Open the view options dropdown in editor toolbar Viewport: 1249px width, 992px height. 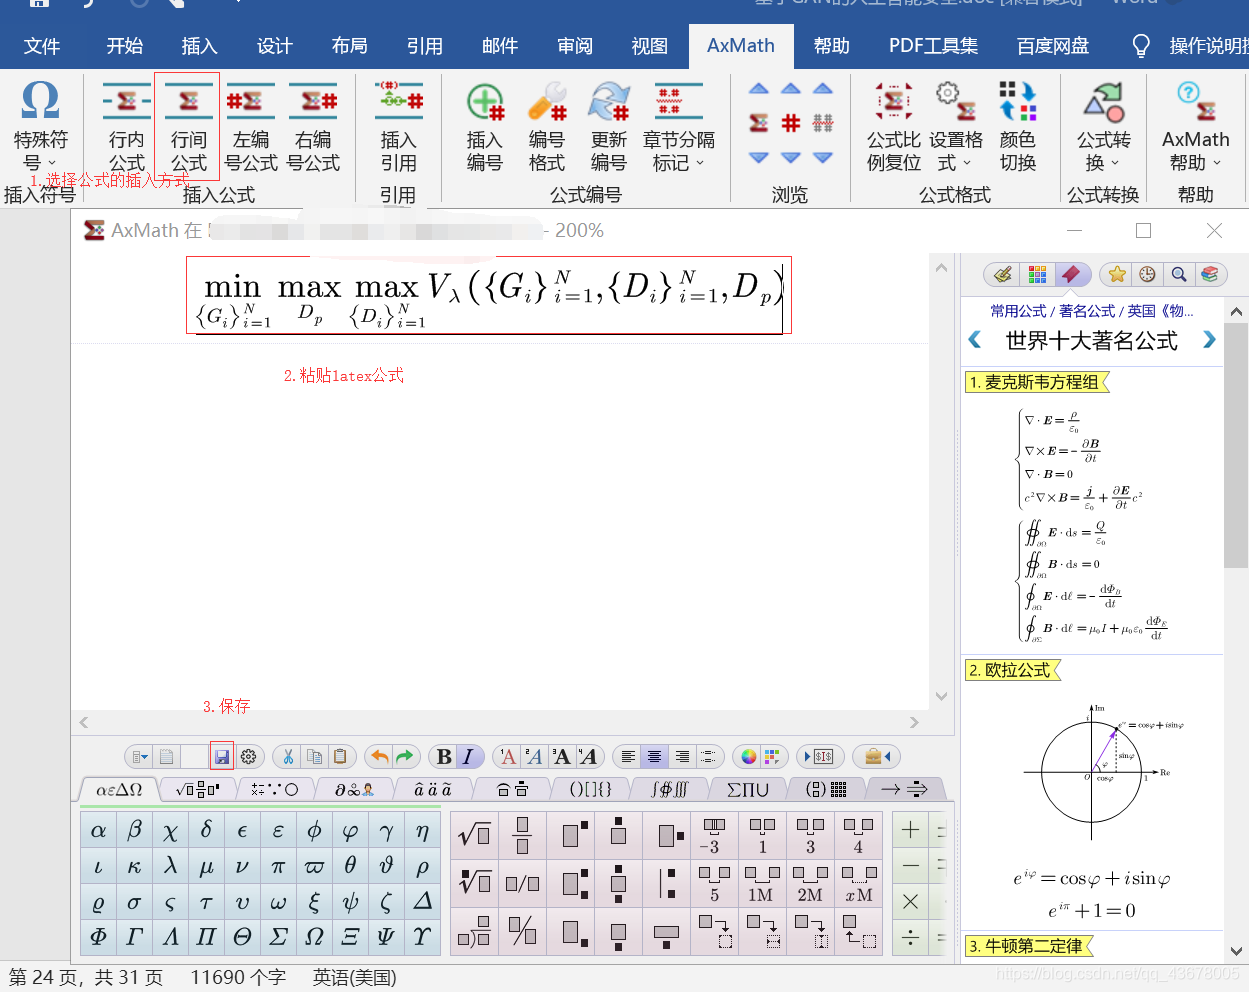(x=139, y=757)
